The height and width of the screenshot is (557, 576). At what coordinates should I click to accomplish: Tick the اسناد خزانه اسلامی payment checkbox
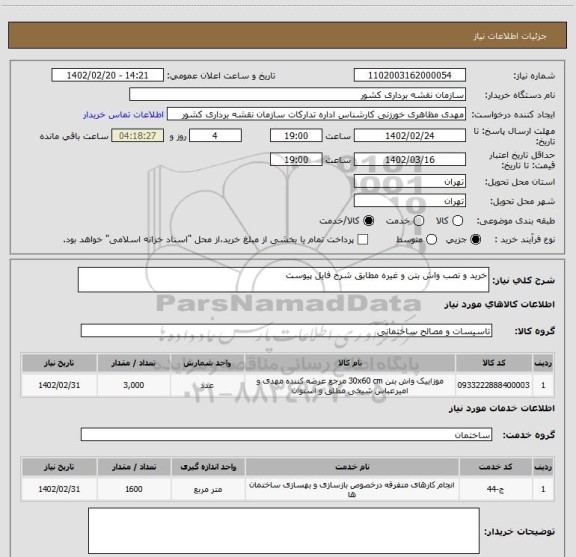click(363, 240)
